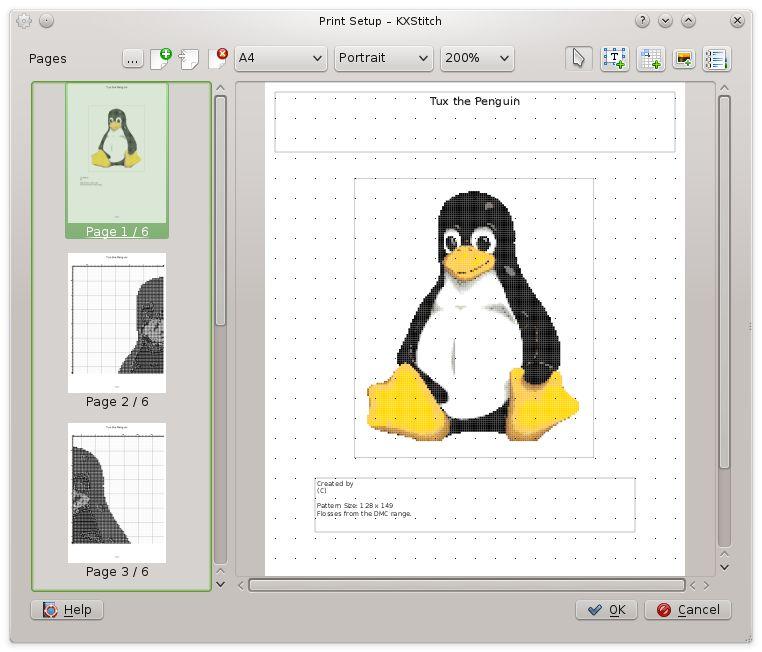Click the preview vertical scrollbar handle

point(724,282)
